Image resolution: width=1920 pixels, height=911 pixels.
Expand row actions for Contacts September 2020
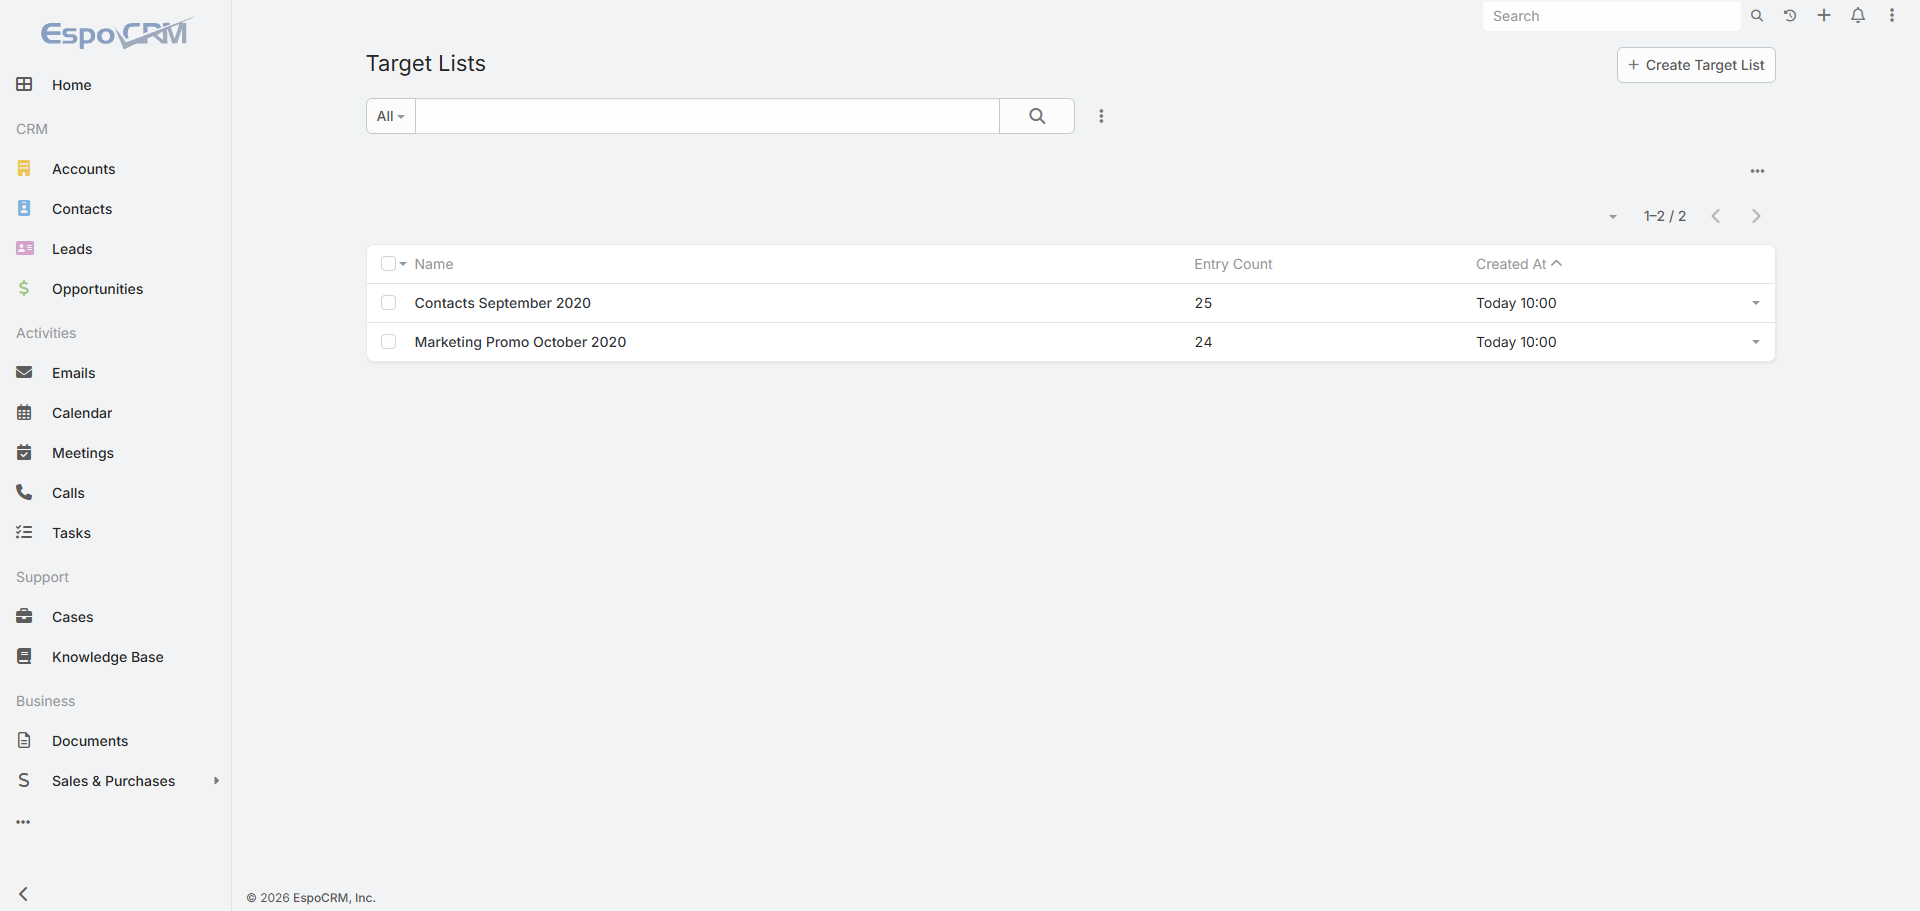[1755, 303]
